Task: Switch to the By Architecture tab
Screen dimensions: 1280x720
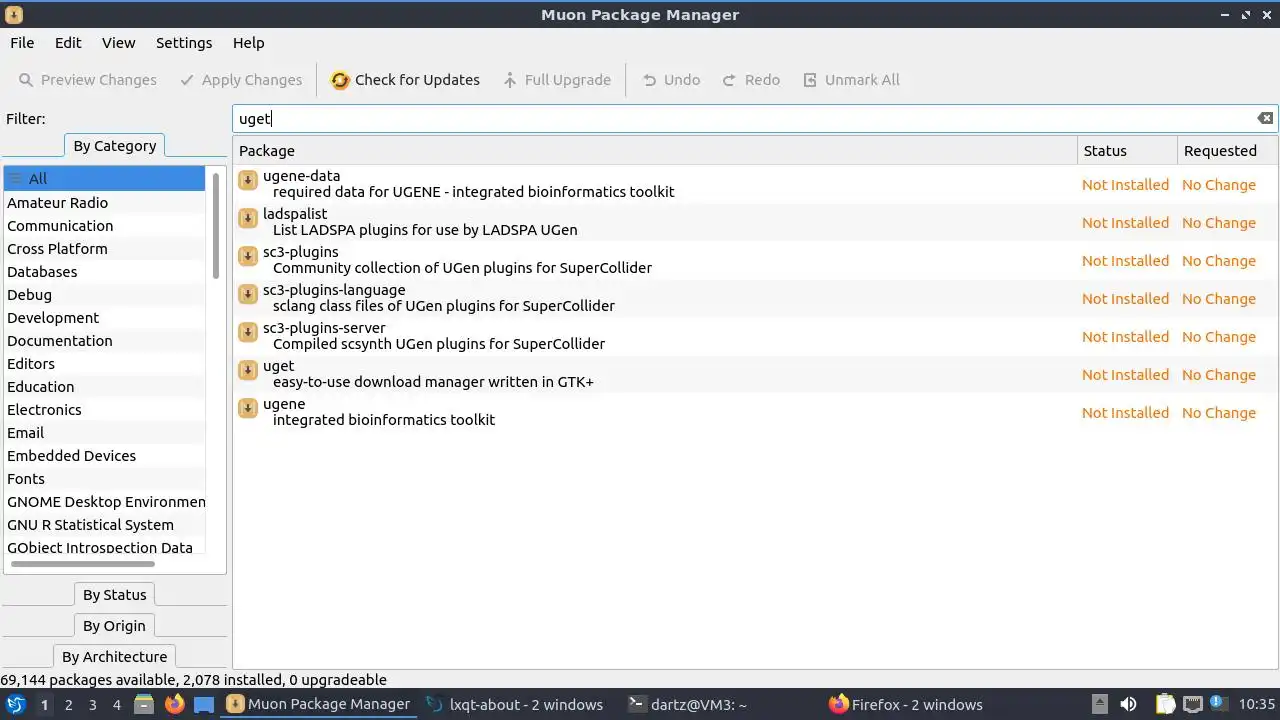Action: [x=115, y=657]
